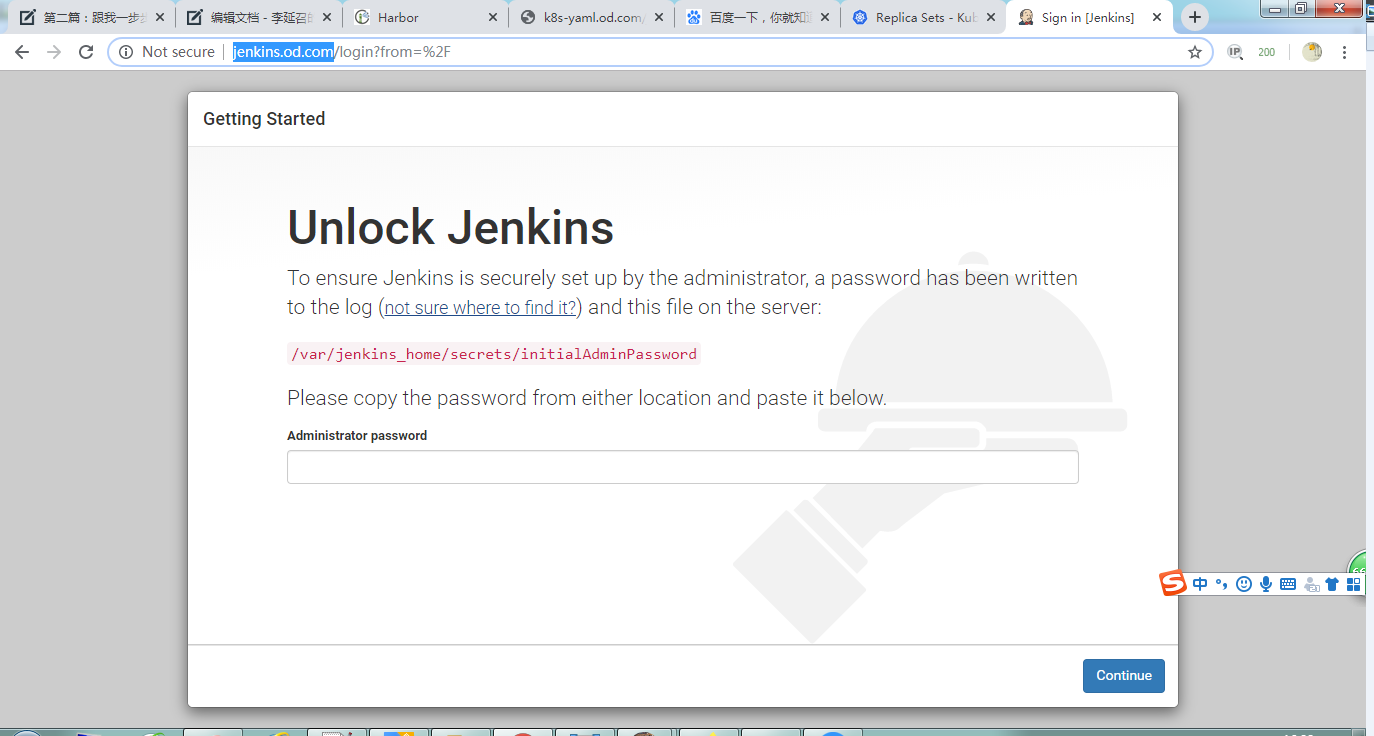Screen dimensions: 1374x736
Task: Open the 'not sure where to find it?' link
Action: point(480,308)
